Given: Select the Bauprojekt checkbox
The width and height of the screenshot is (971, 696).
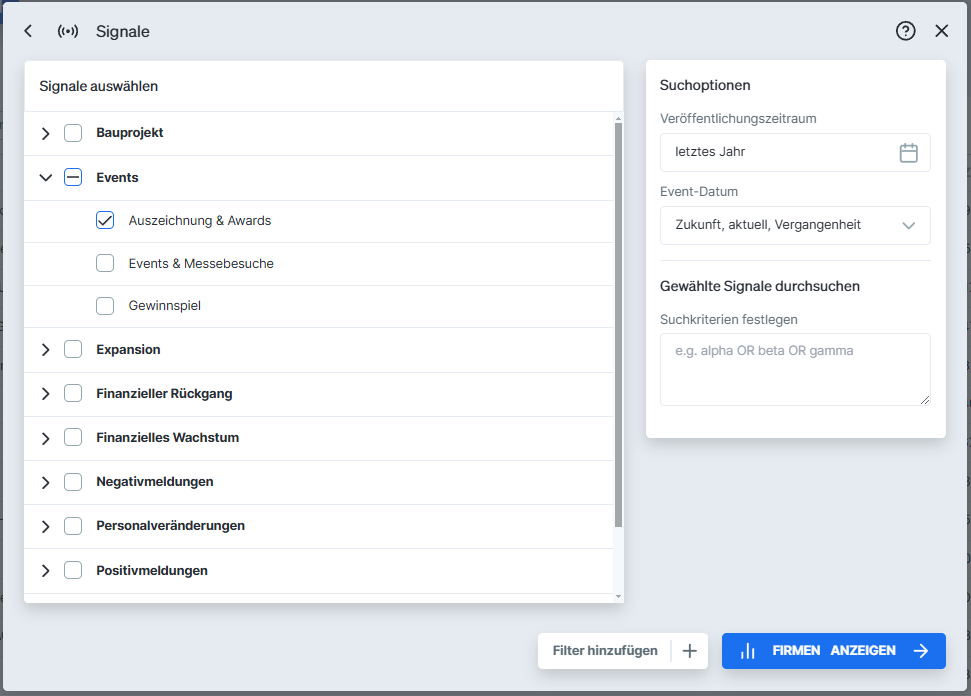Looking at the screenshot, I should coord(73,132).
